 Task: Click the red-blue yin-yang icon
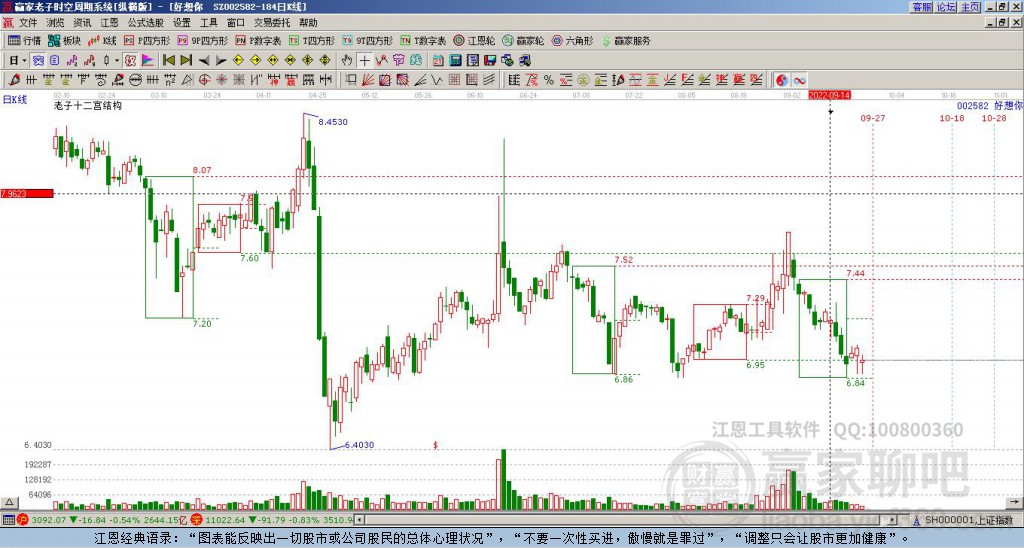[782, 80]
